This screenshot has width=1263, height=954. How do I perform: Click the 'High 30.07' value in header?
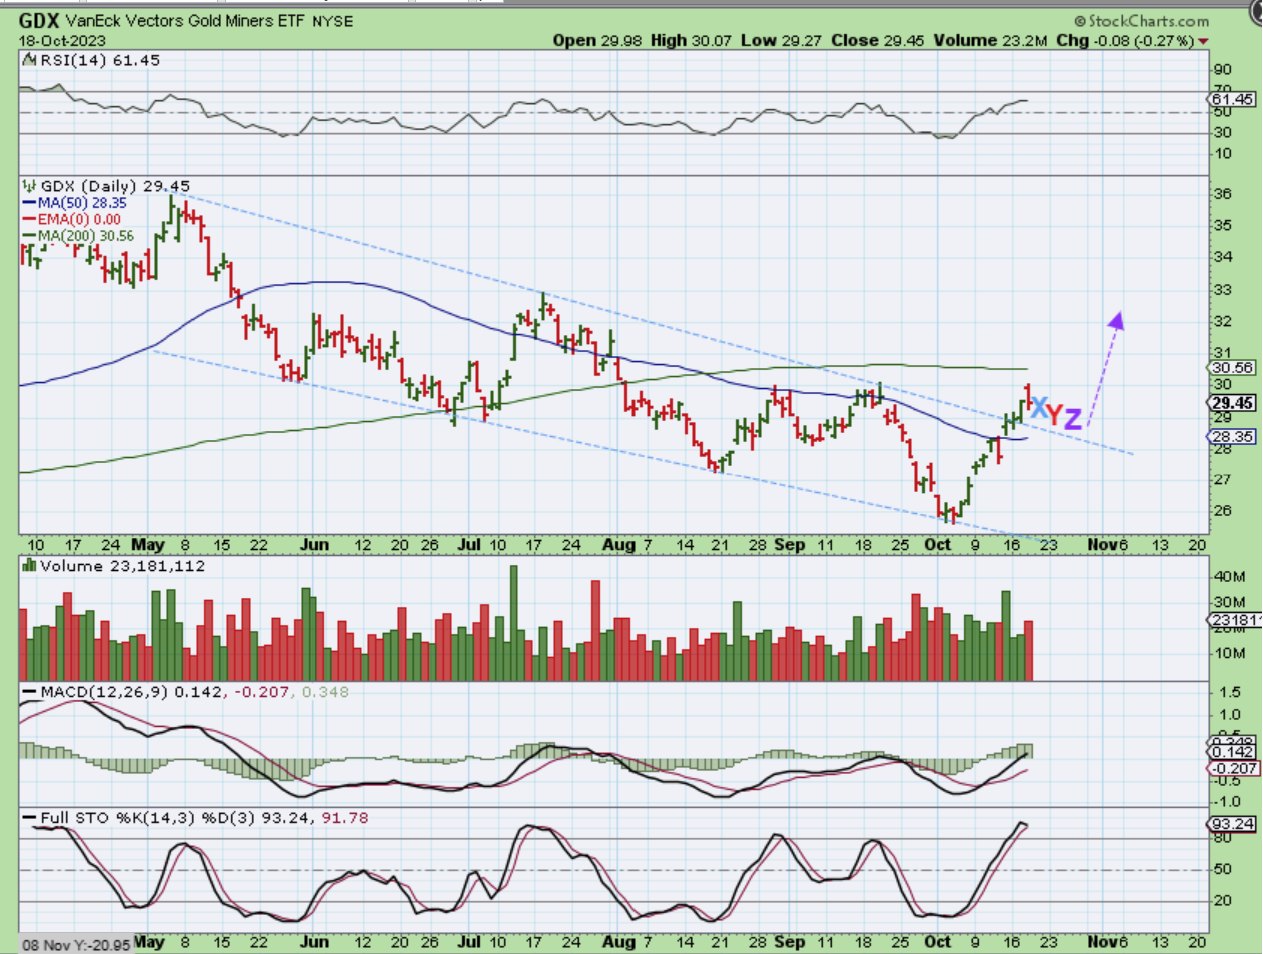point(691,41)
